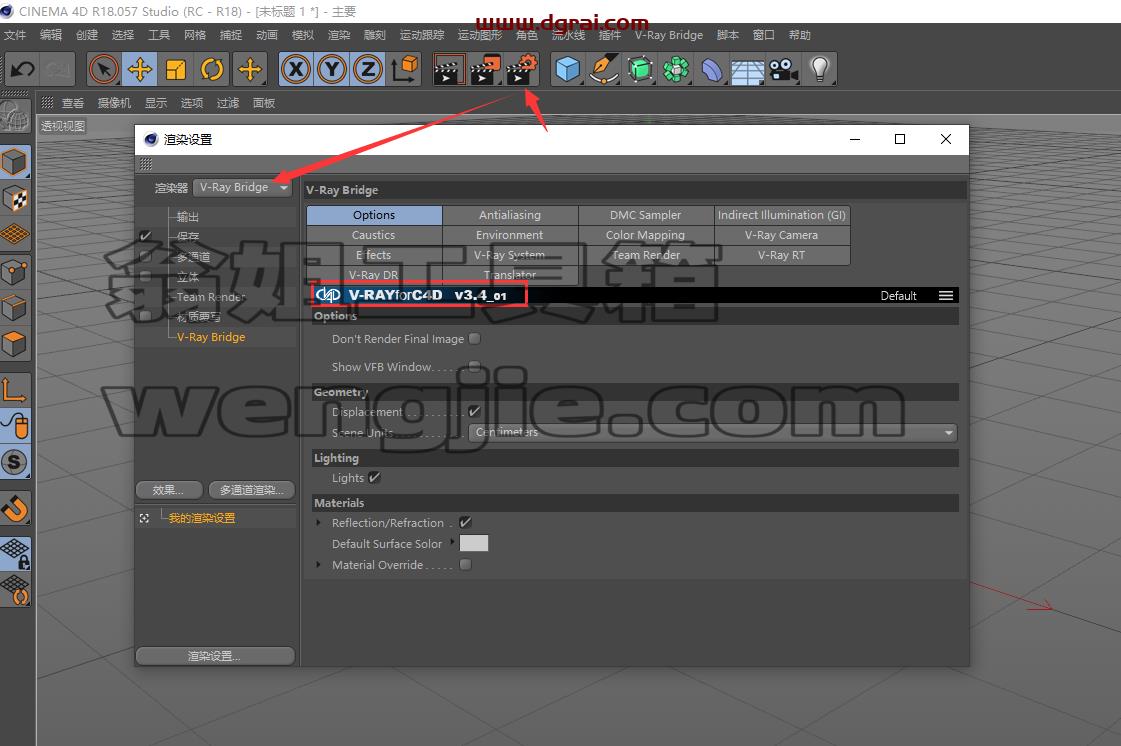Click the 多通道渲染... button
The width and height of the screenshot is (1121, 746).
pyautogui.click(x=252, y=490)
